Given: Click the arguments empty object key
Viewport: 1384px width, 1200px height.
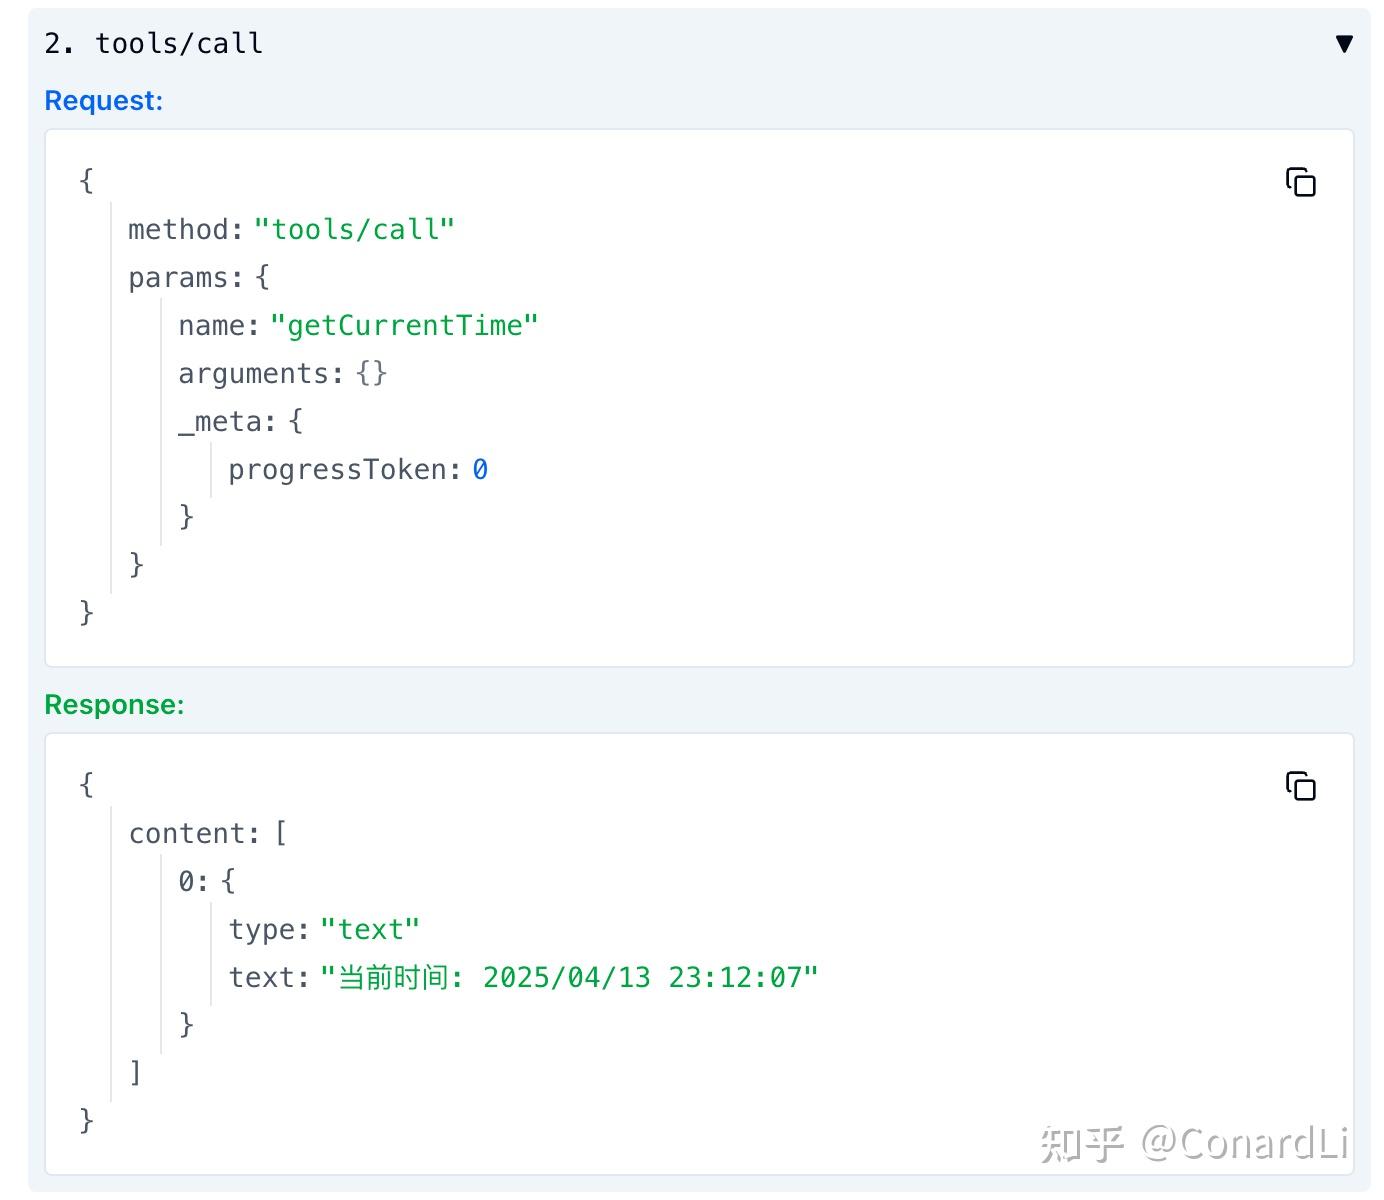Looking at the screenshot, I should 254,373.
